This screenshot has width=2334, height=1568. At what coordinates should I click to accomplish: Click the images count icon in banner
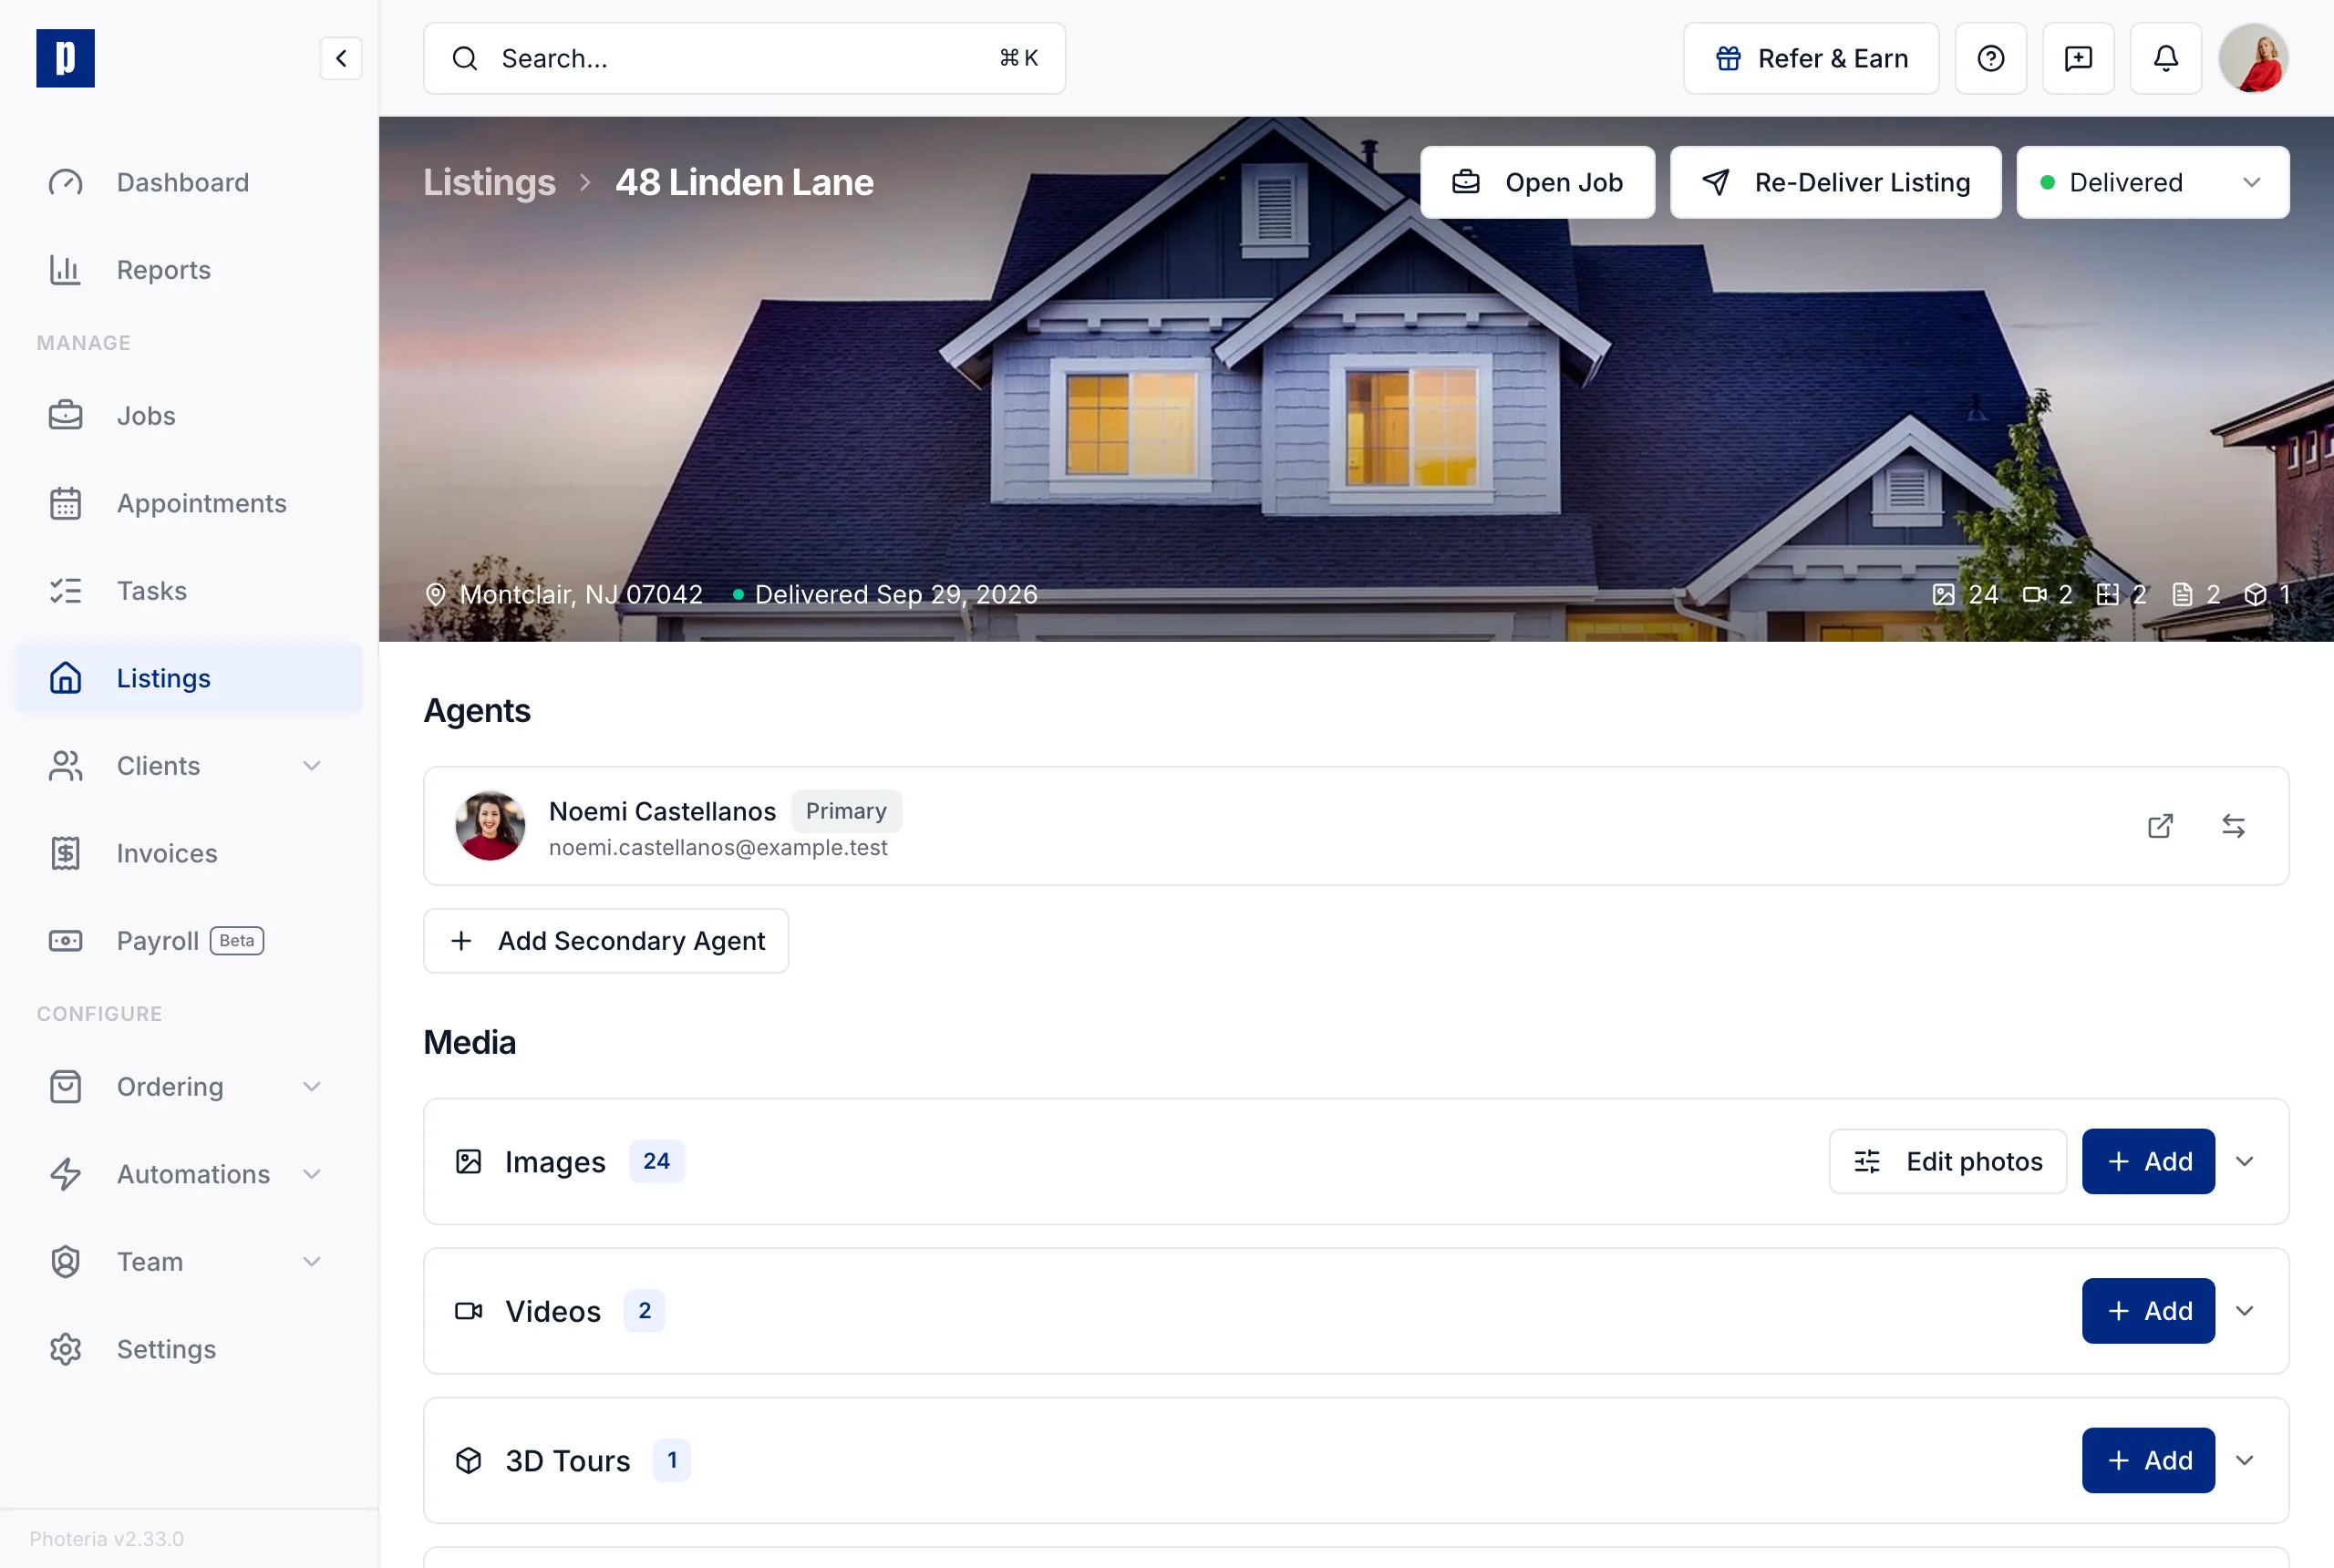click(1943, 595)
